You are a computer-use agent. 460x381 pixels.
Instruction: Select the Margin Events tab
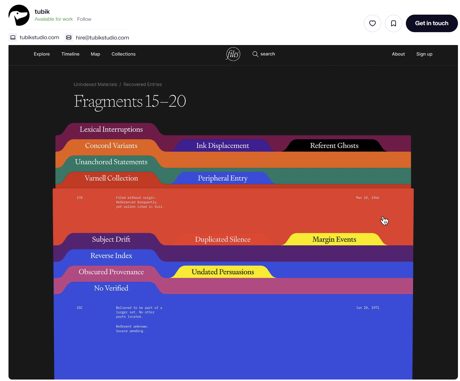tap(334, 239)
